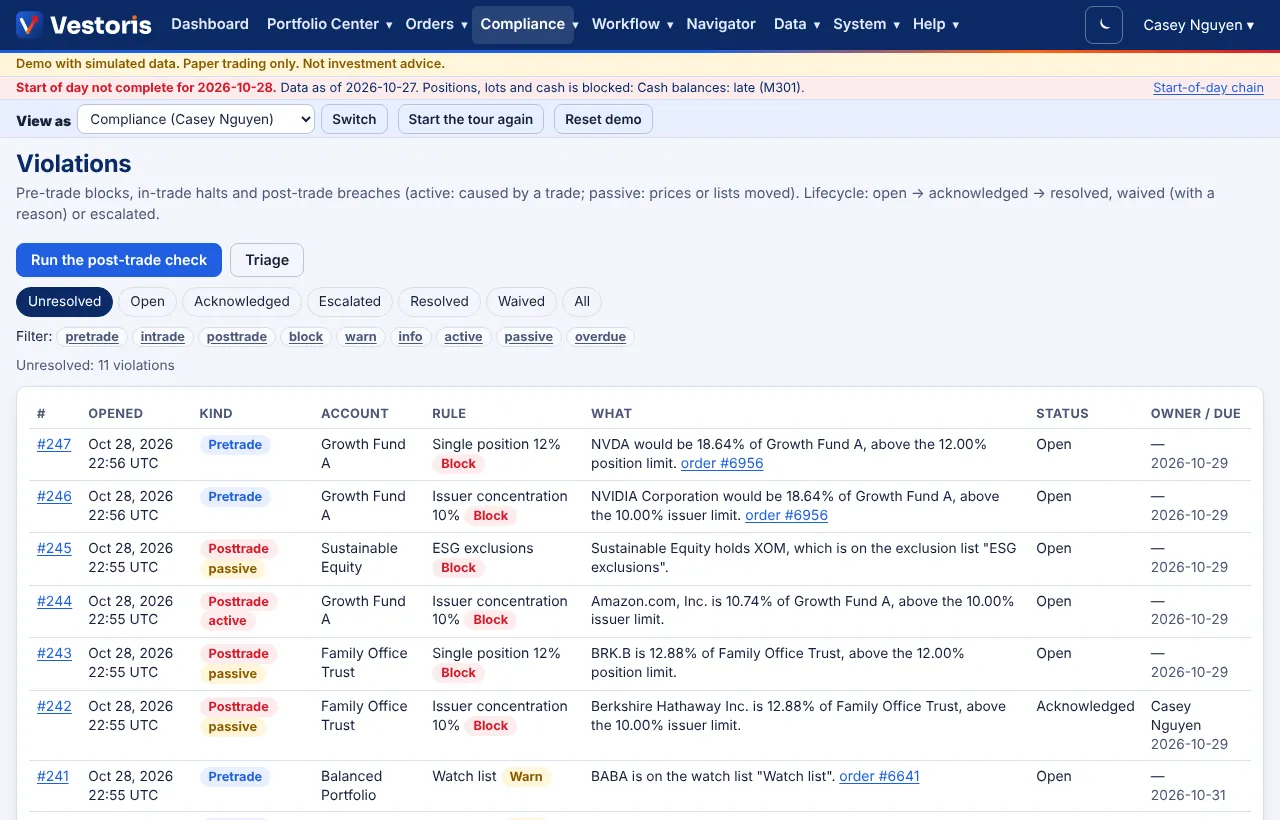This screenshot has height=820, width=1280.
Task: Open the Start-of-day chain link
Action: tap(1208, 88)
